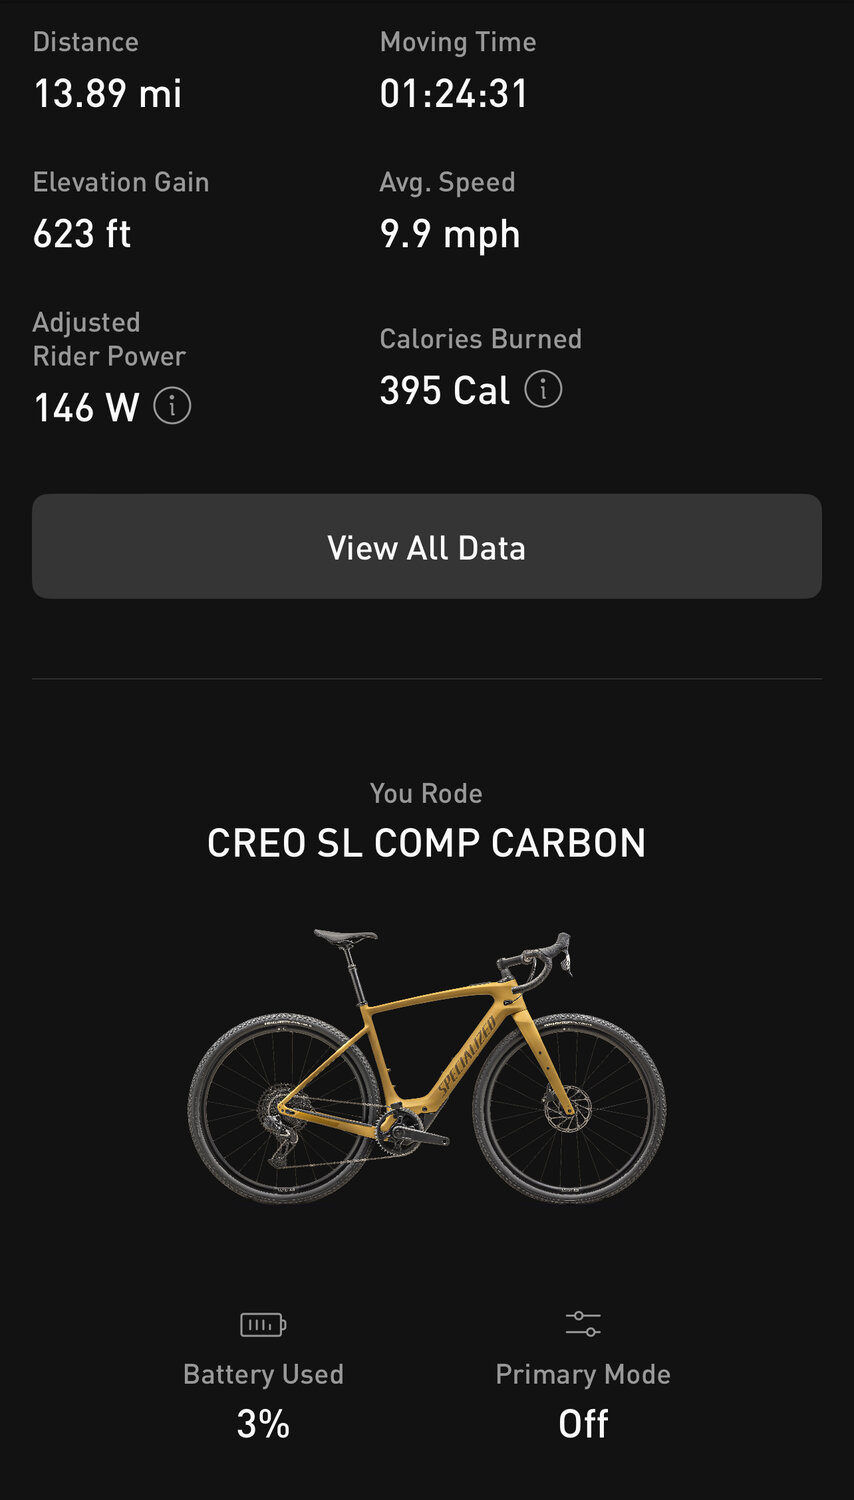
Task: Tap the Primary Mode Off value
Action: 583,1423
